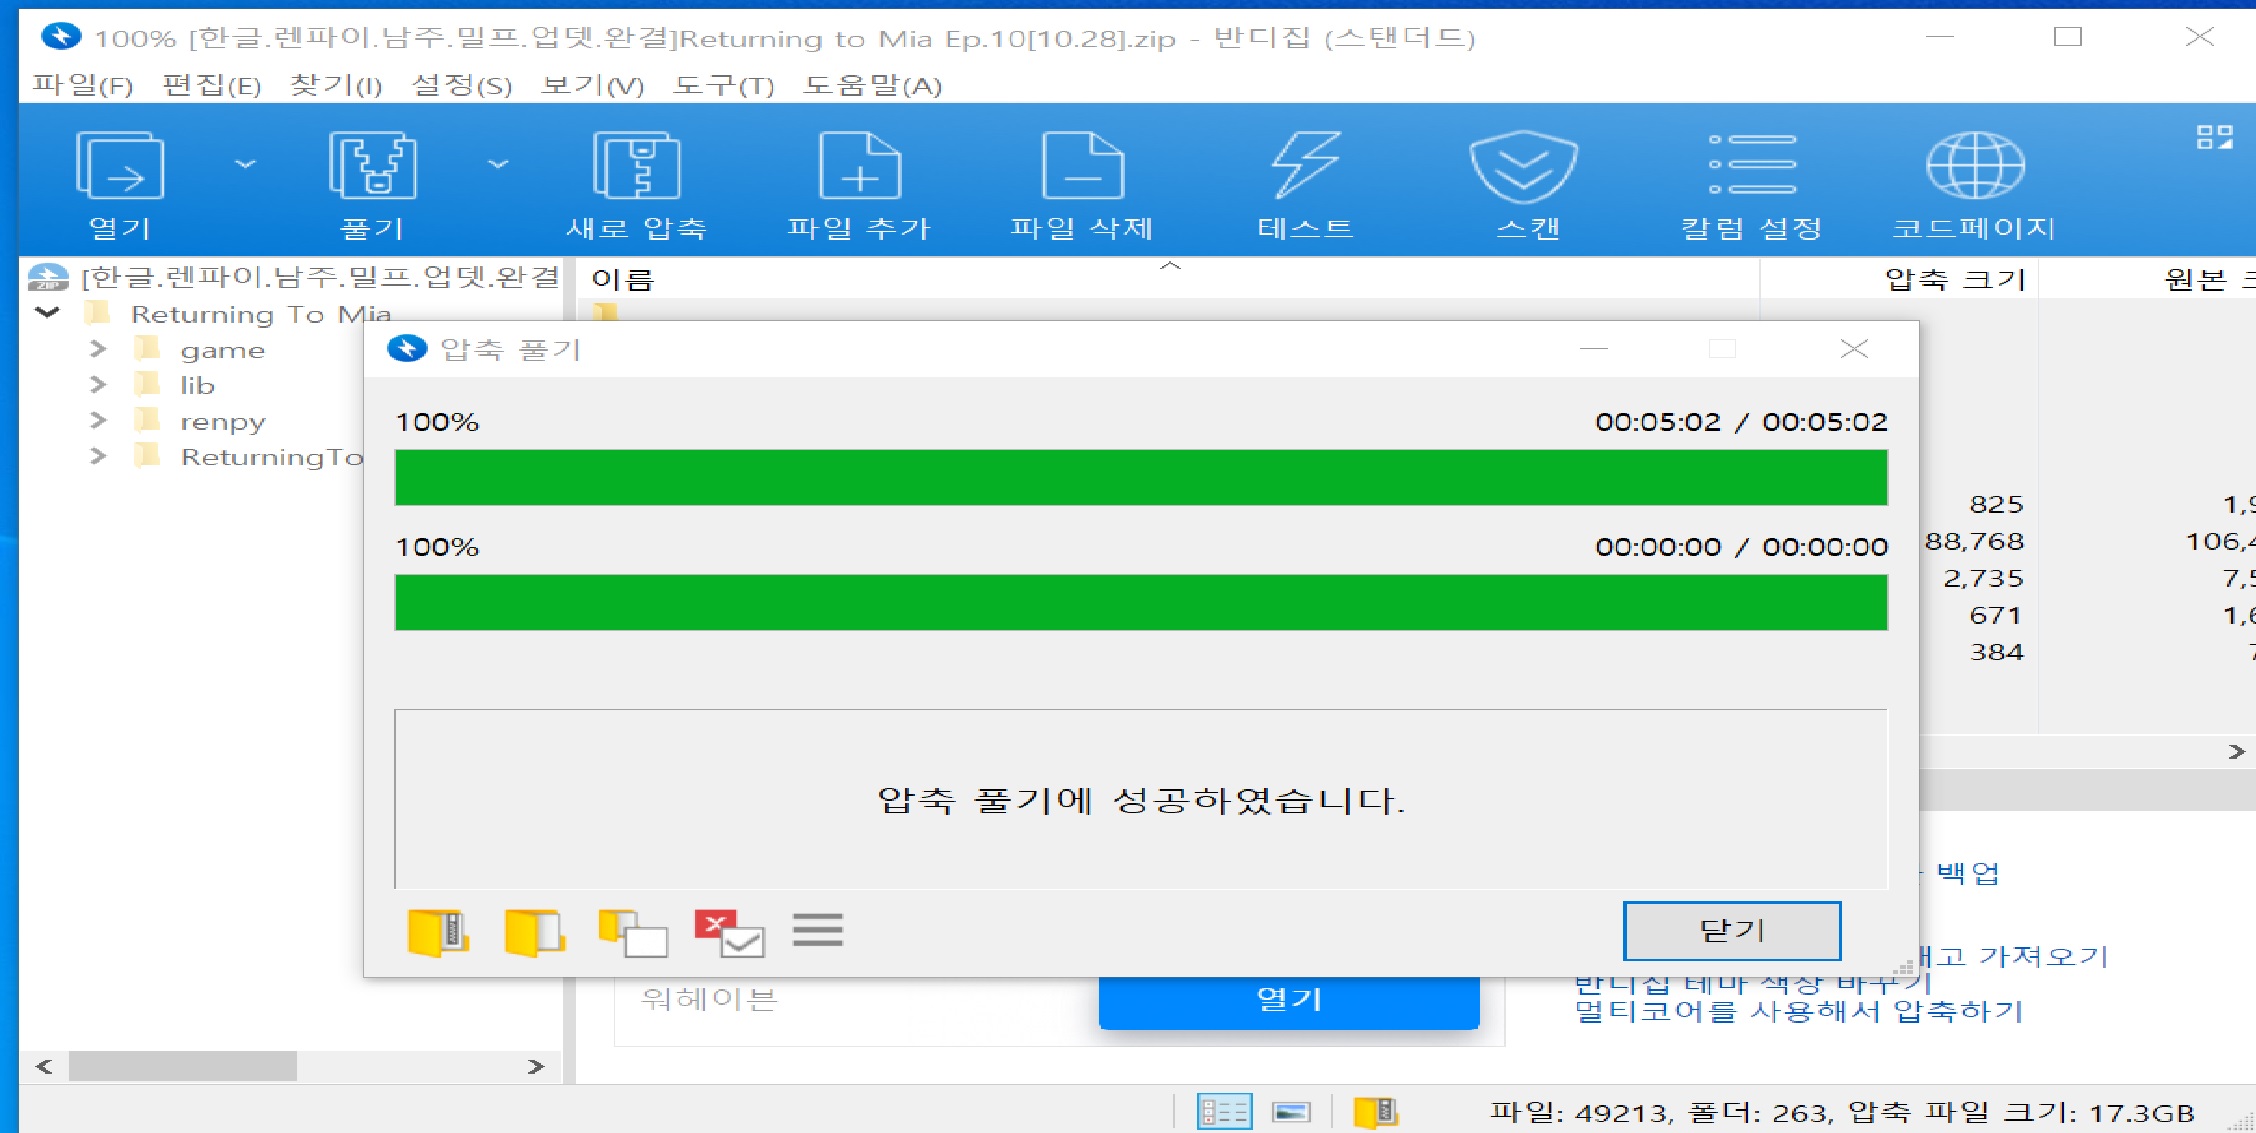Click the red X checkmark icon in dialog

point(730,931)
